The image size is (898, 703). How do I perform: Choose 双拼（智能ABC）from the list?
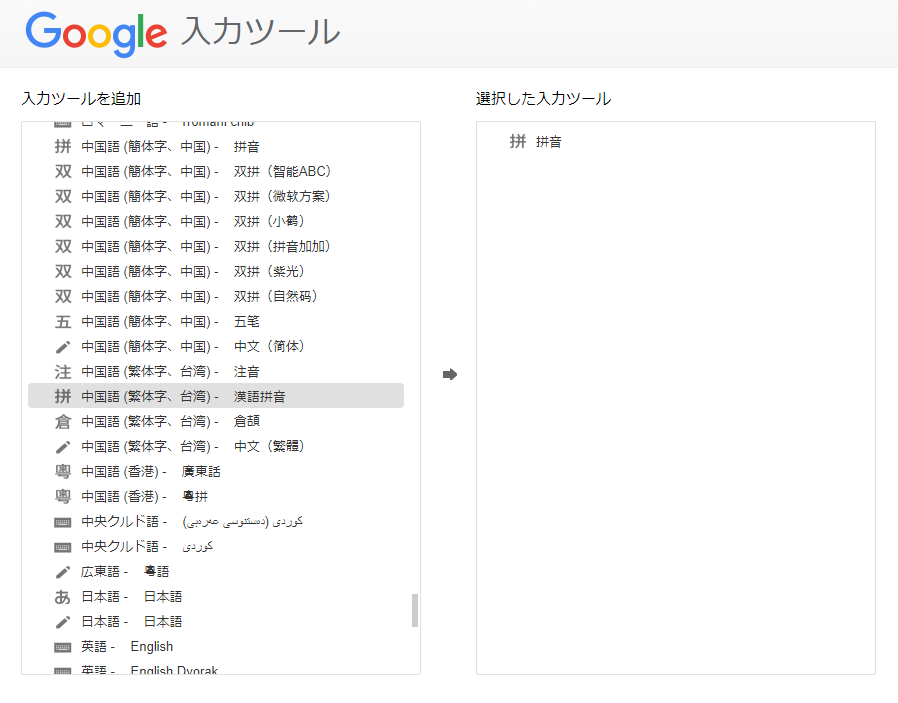pos(206,172)
